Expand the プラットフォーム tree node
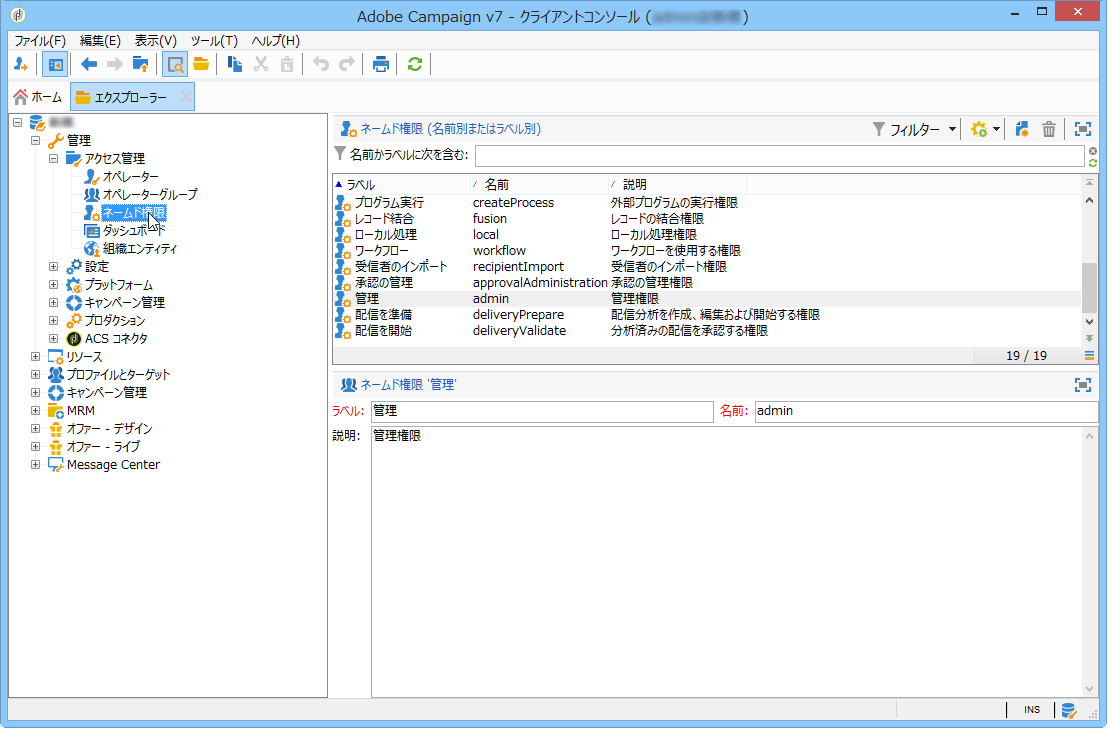Screen dimensions: 1112x738 point(53,284)
